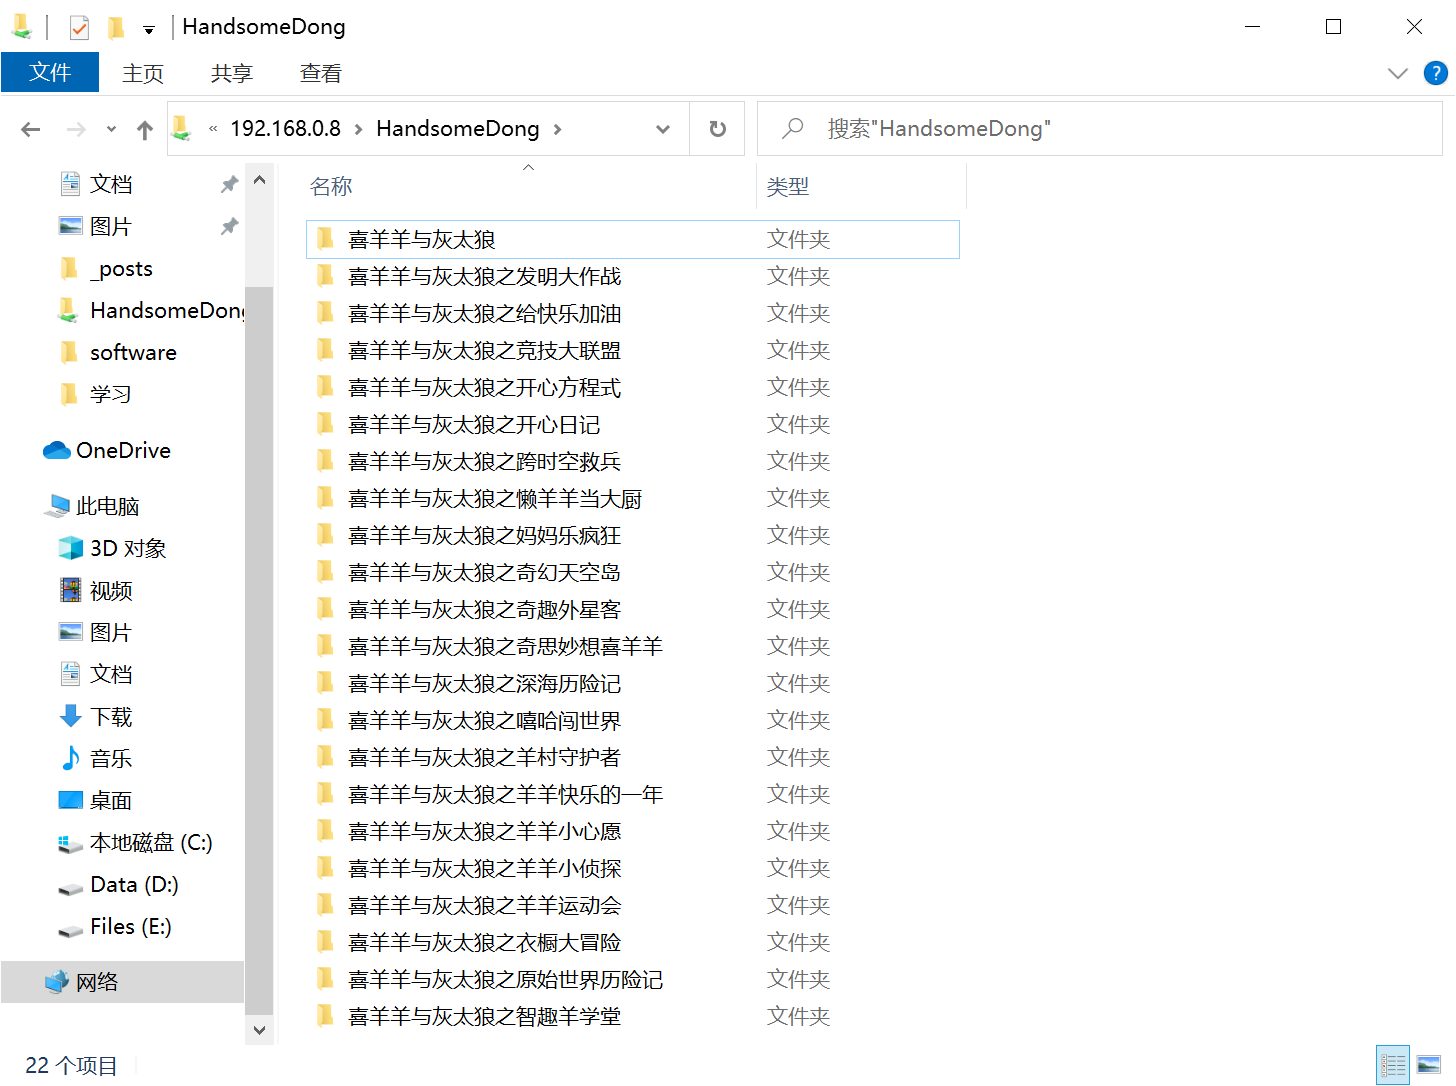
Task: Switch to details view layout
Action: (x=1393, y=1065)
